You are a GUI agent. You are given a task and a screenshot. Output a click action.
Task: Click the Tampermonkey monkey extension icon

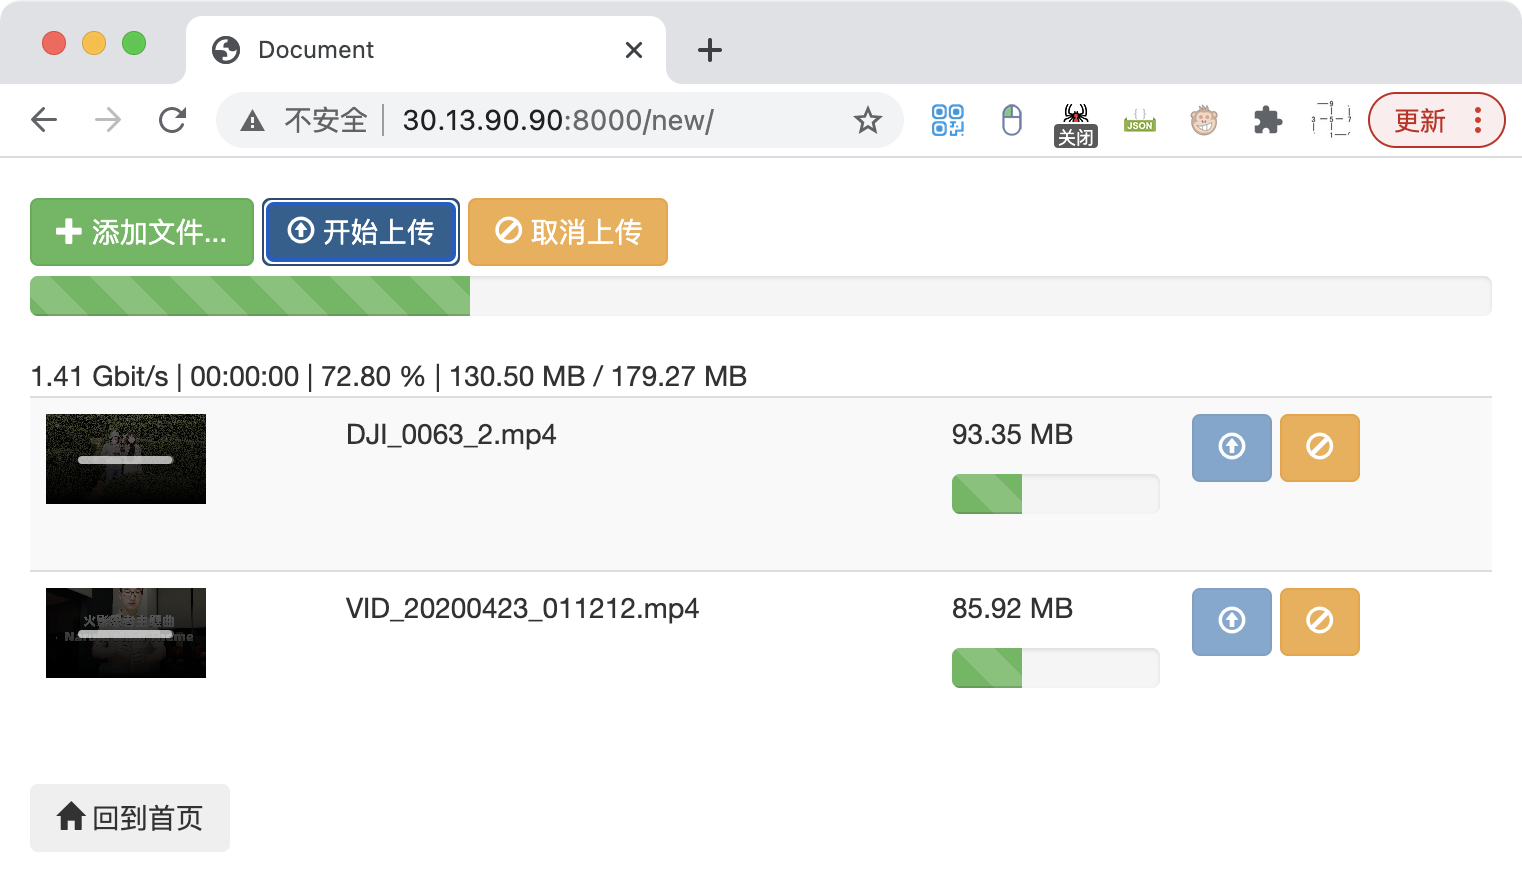point(1203,121)
